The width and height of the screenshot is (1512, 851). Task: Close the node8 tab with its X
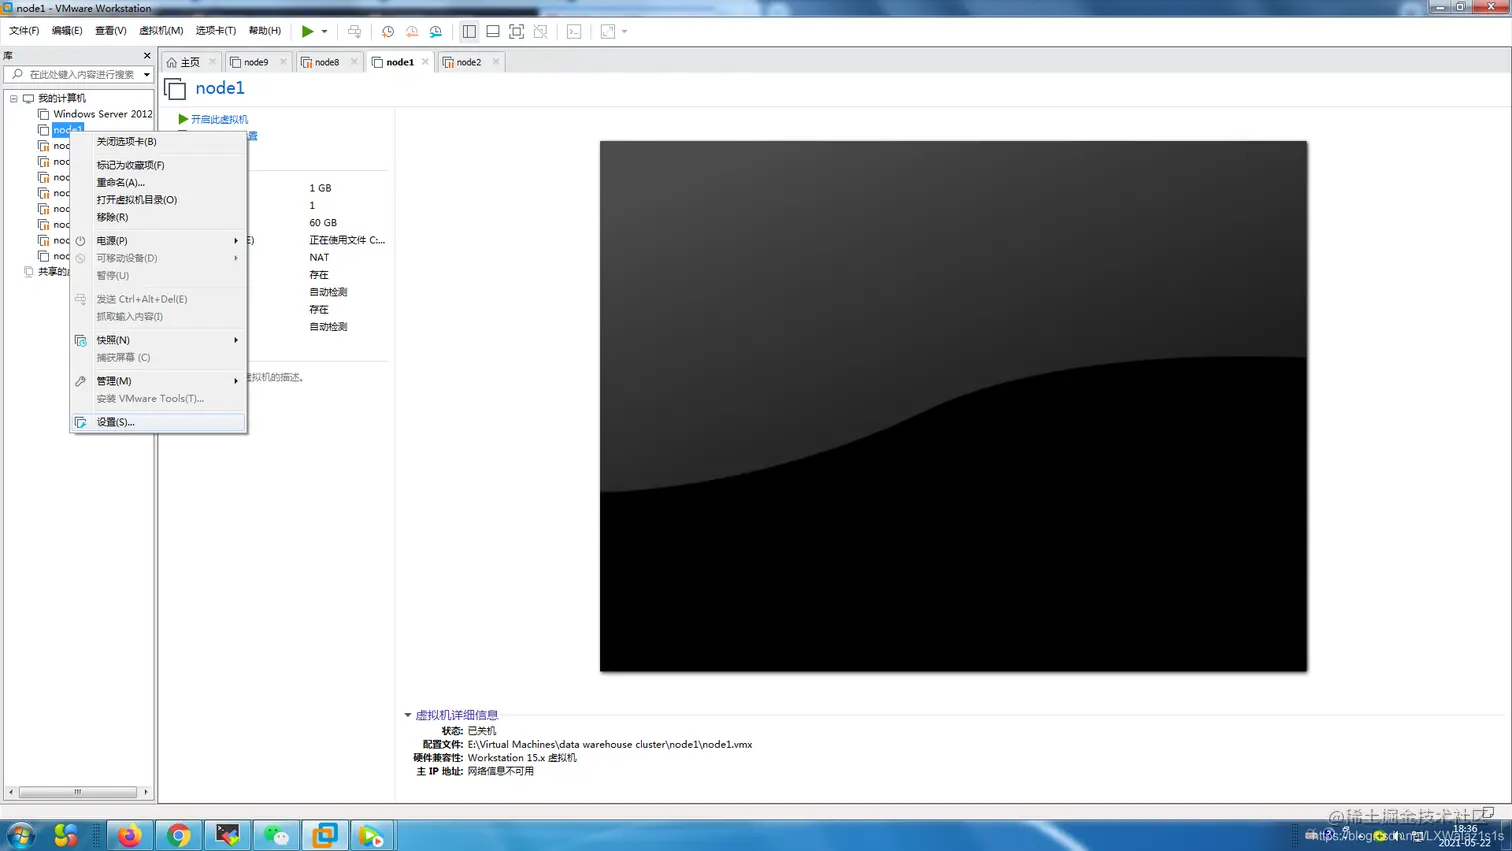point(354,62)
